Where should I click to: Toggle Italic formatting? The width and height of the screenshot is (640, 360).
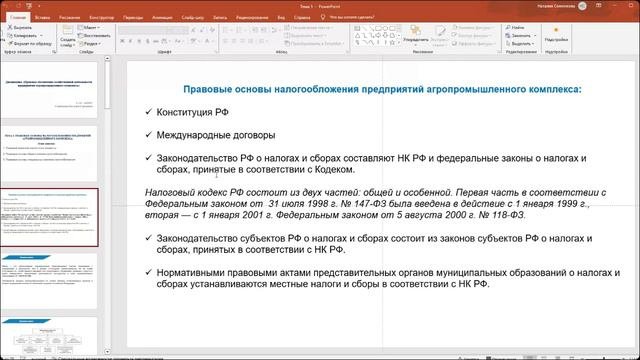130,41
